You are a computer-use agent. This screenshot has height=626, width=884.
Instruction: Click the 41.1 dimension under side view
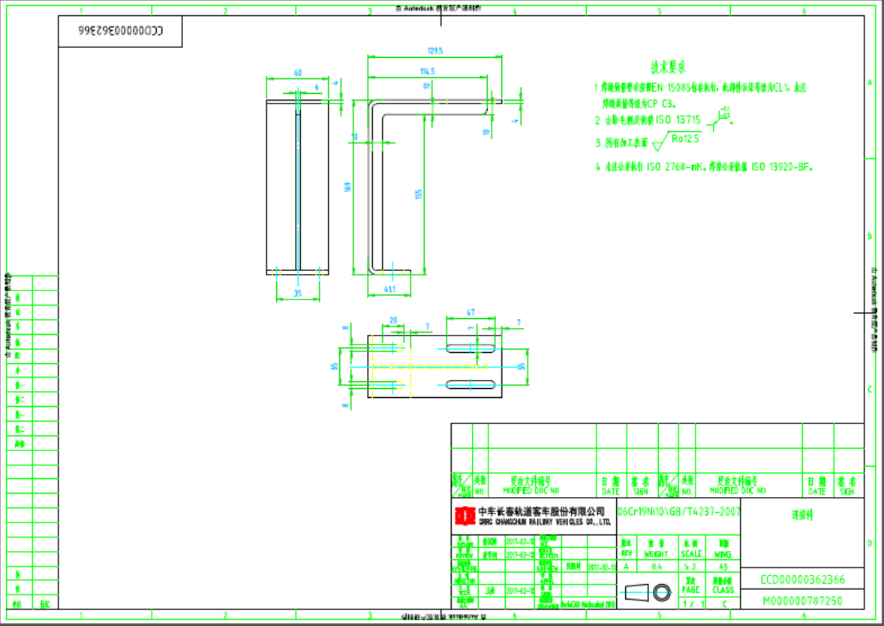[390, 289]
